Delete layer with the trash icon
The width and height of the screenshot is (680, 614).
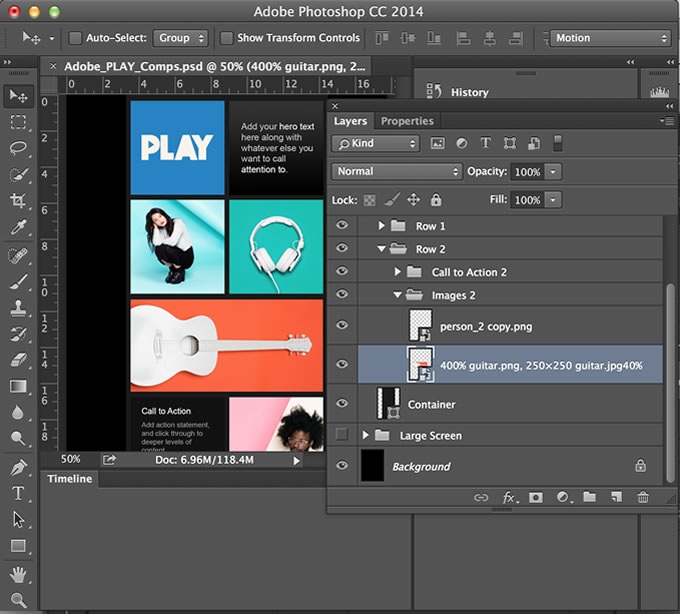[643, 497]
